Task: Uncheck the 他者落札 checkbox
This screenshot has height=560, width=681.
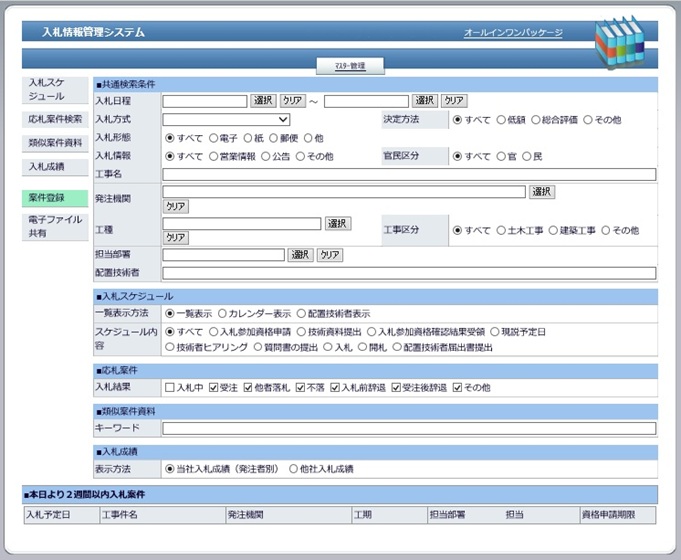Action: pos(250,387)
